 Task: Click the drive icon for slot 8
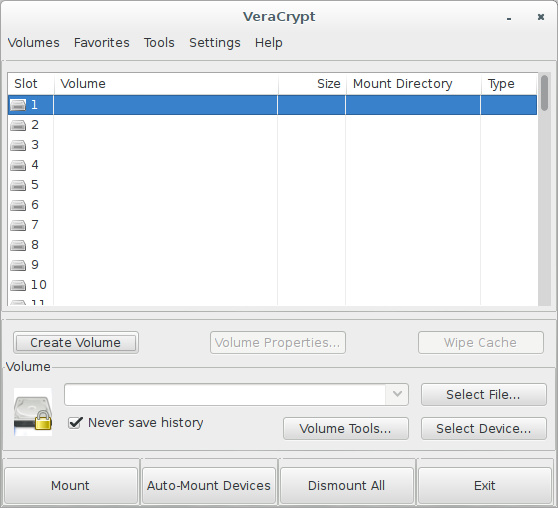(x=18, y=245)
